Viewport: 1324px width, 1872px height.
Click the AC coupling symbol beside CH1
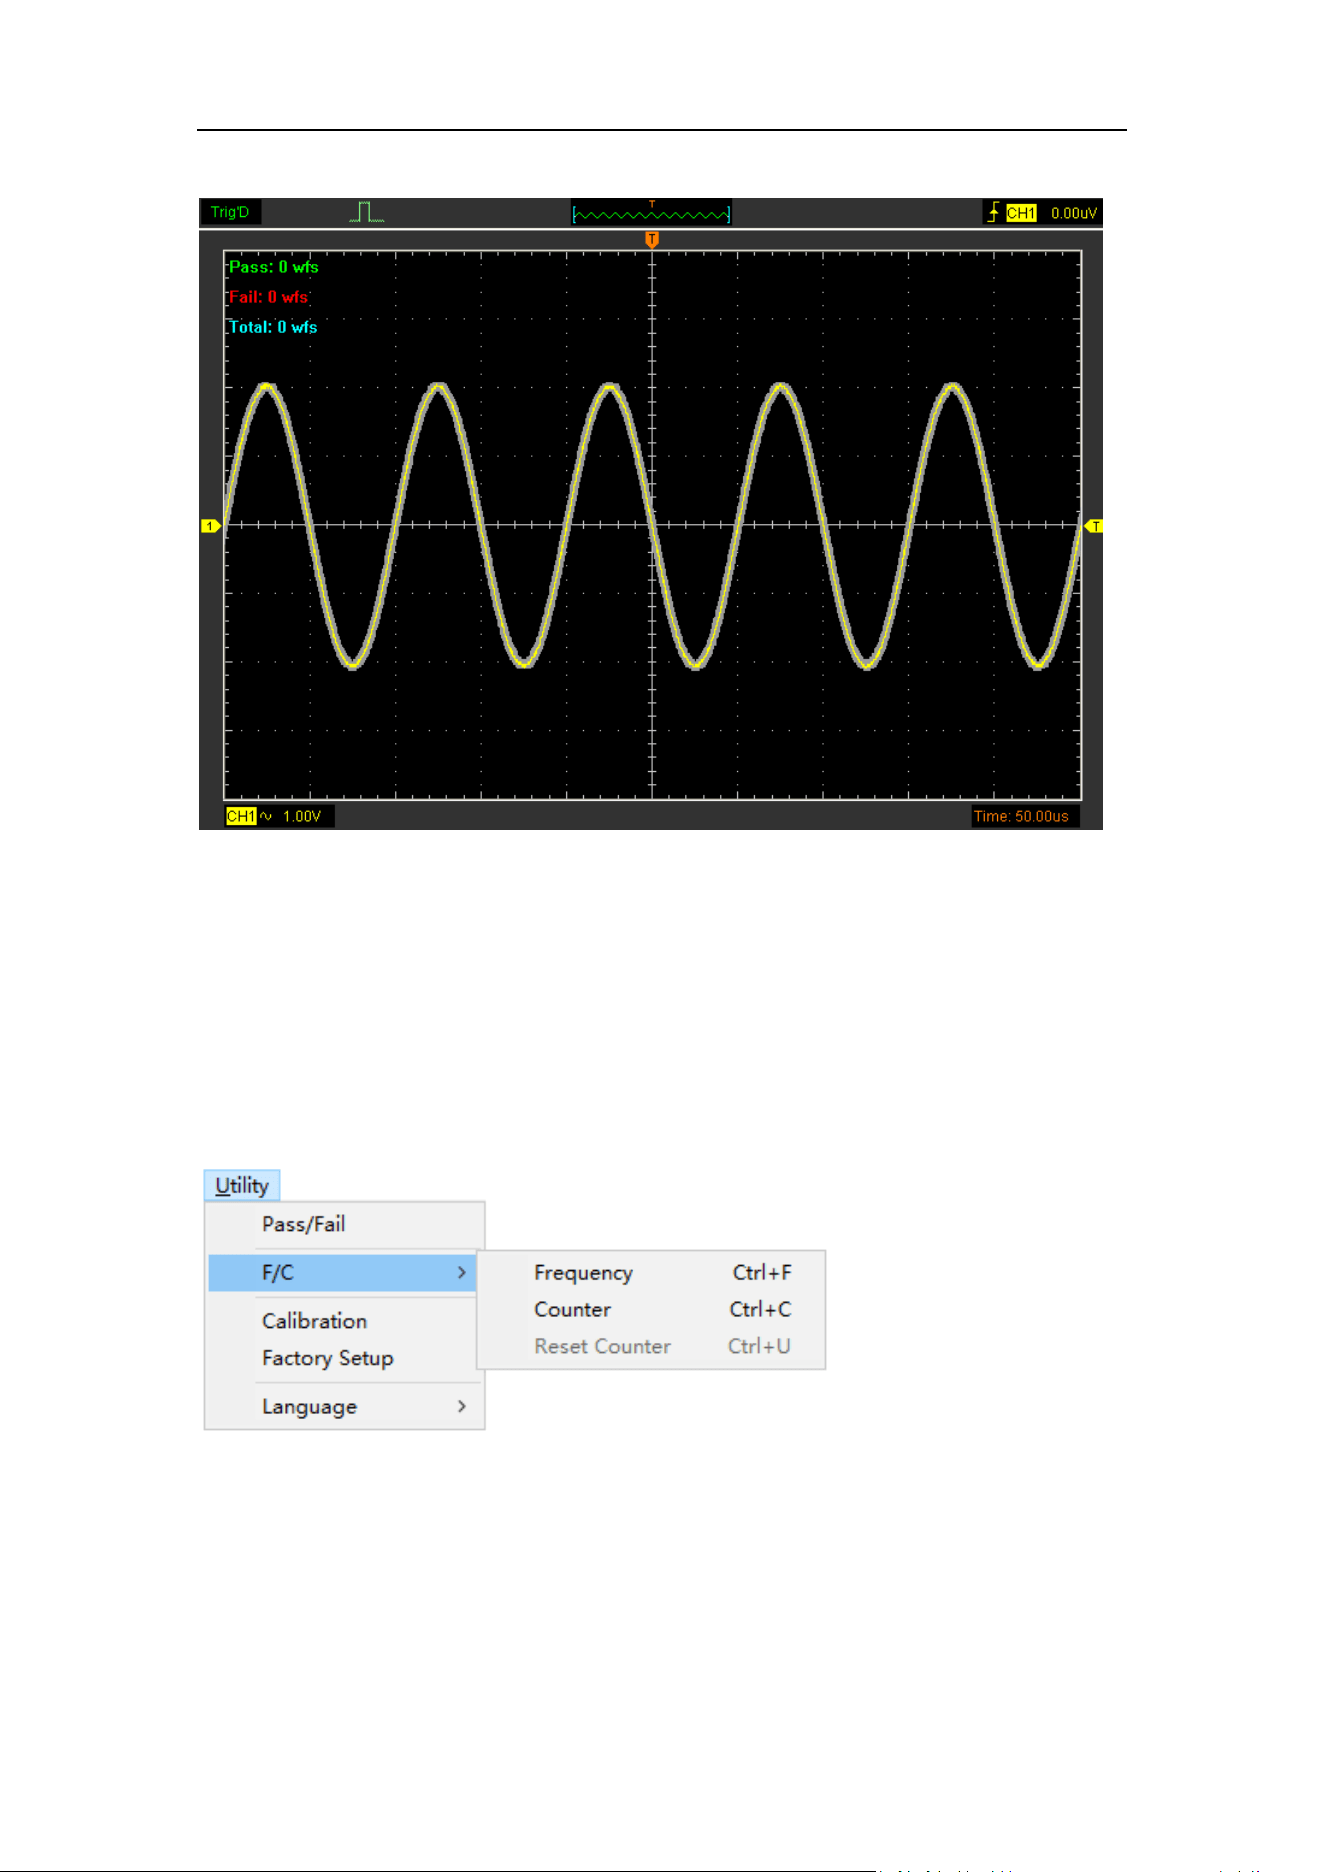pyautogui.click(x=266, y=816)
